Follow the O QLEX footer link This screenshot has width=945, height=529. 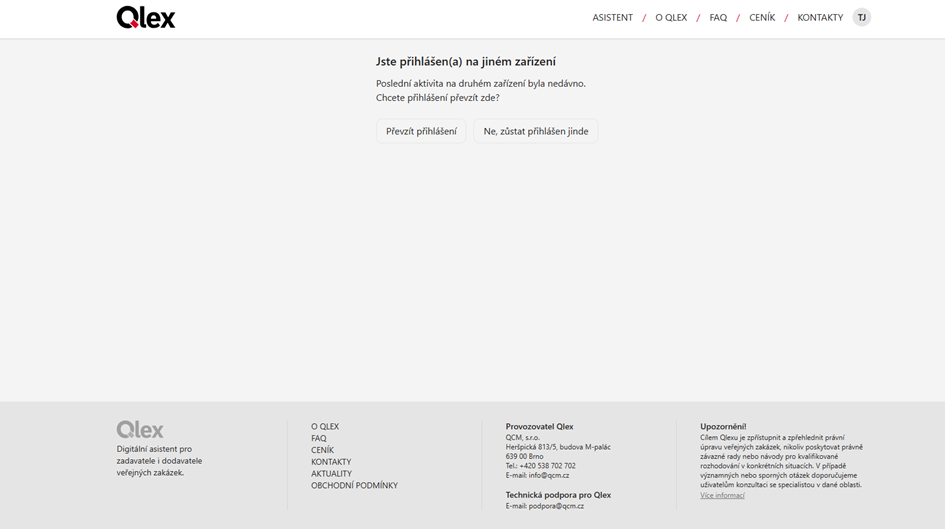tap(325, 427)
